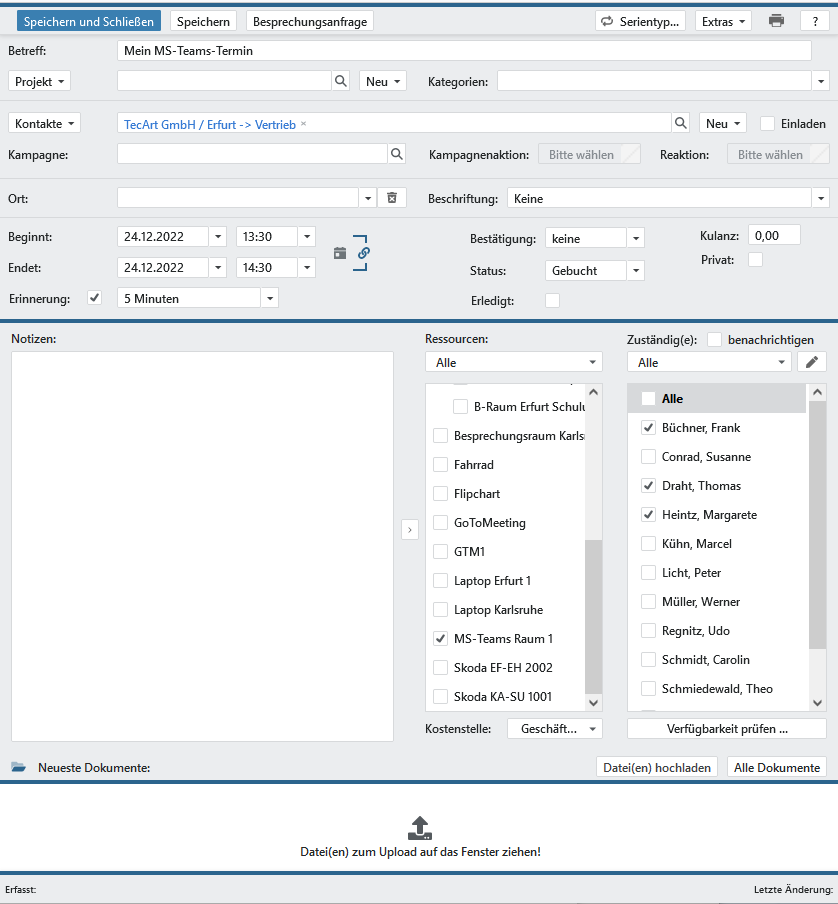
Task: Click the calendar icon beside the date fields
Action: (340, 253)
